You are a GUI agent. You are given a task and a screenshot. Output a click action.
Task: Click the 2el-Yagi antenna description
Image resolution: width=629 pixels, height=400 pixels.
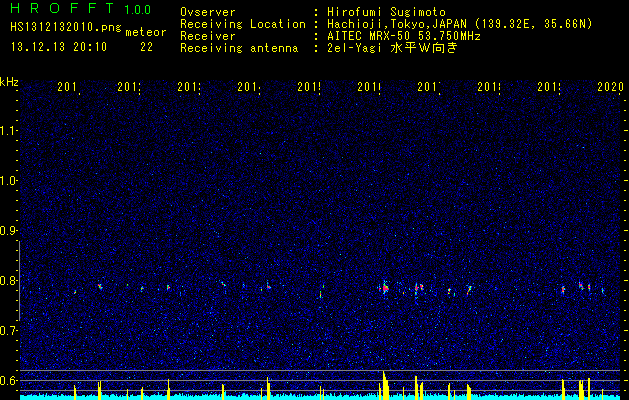pos(392,49)
